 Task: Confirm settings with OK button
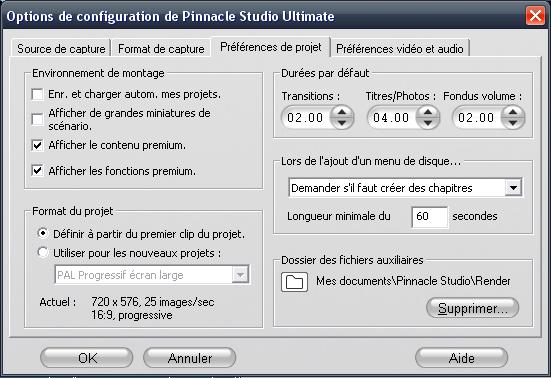pyautogui.click(x=87, y=358)
